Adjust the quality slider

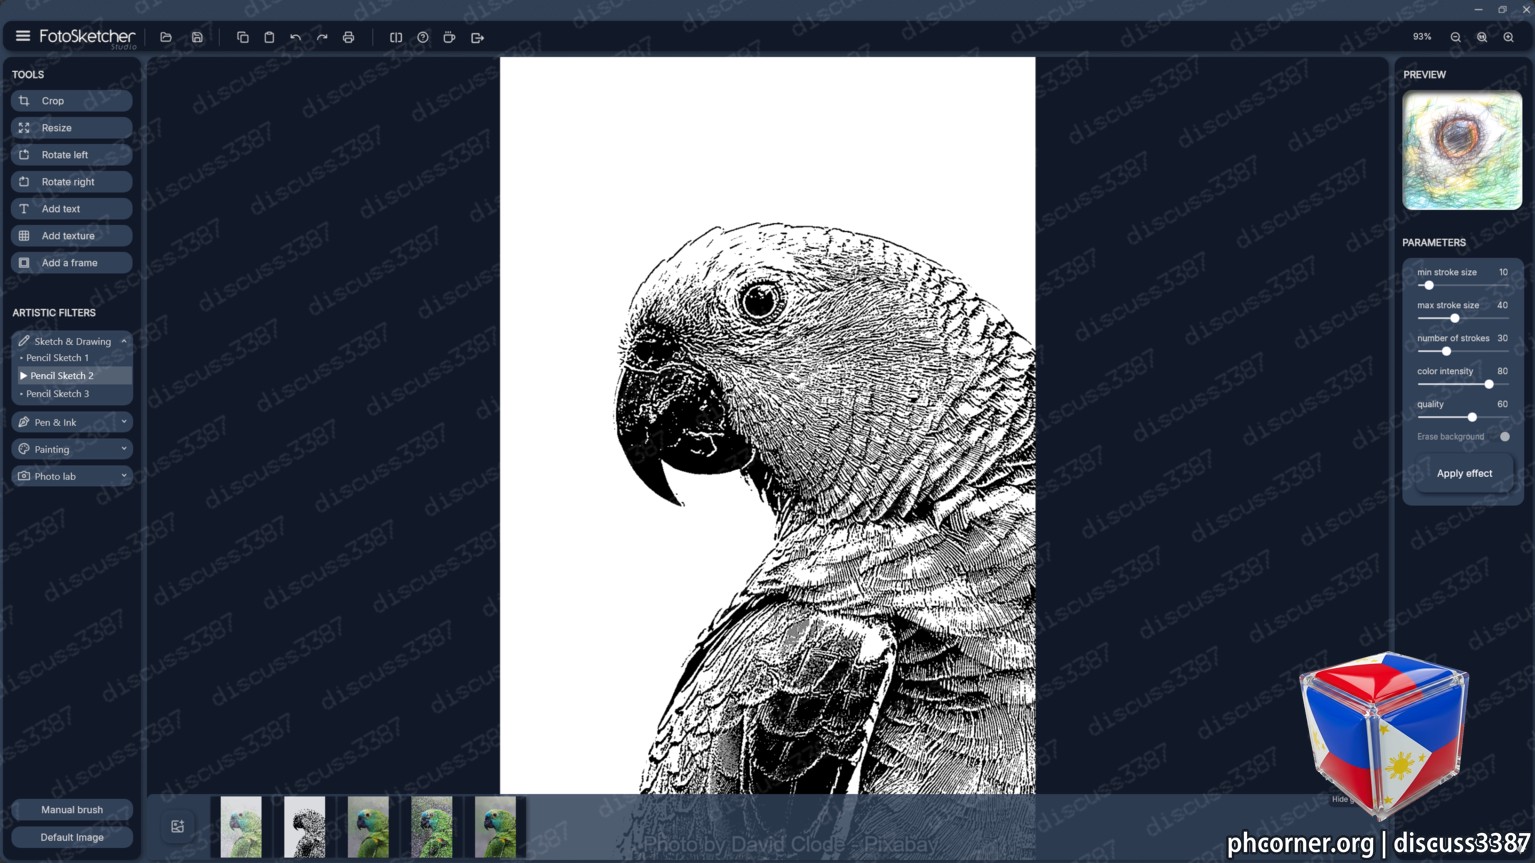point(1462,418)
